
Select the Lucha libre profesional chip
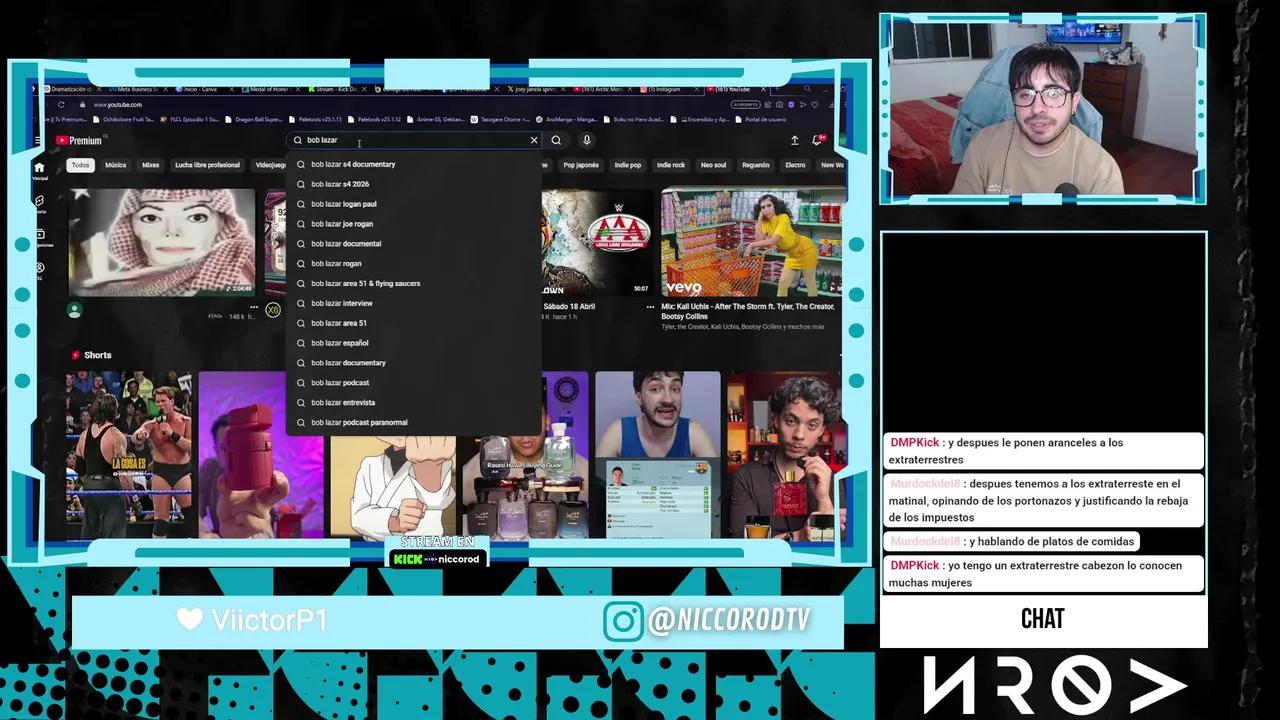207,165
